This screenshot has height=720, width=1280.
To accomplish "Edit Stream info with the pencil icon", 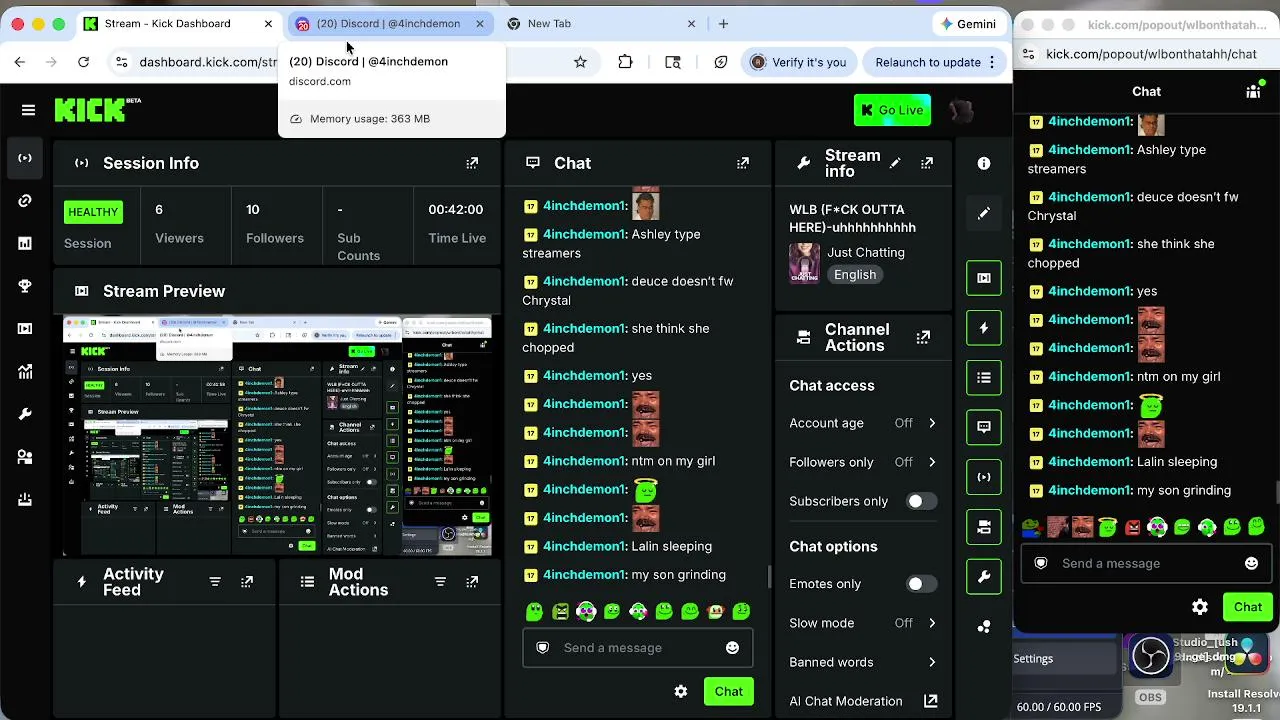I will click(896, 163).
